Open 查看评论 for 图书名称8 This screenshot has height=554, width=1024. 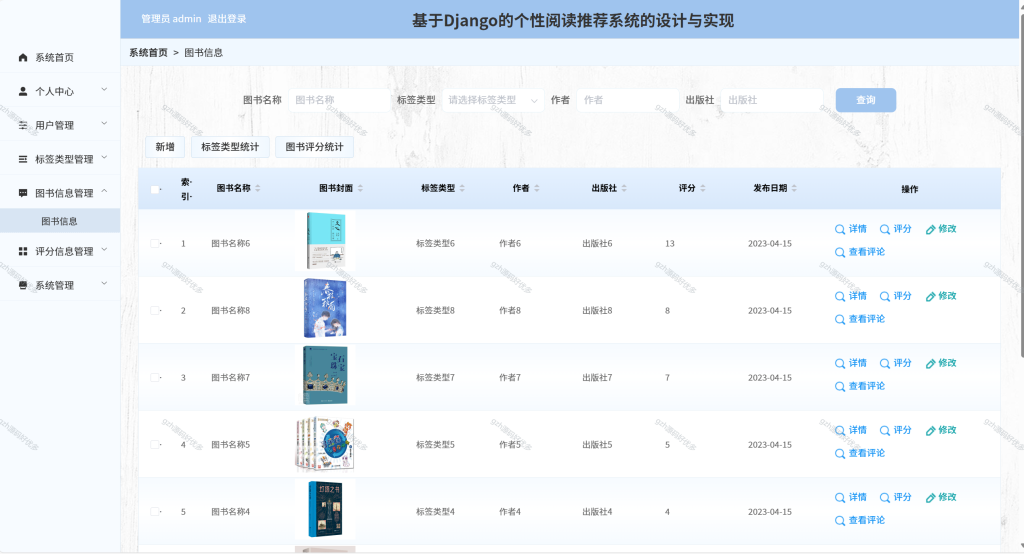(860, 319)
